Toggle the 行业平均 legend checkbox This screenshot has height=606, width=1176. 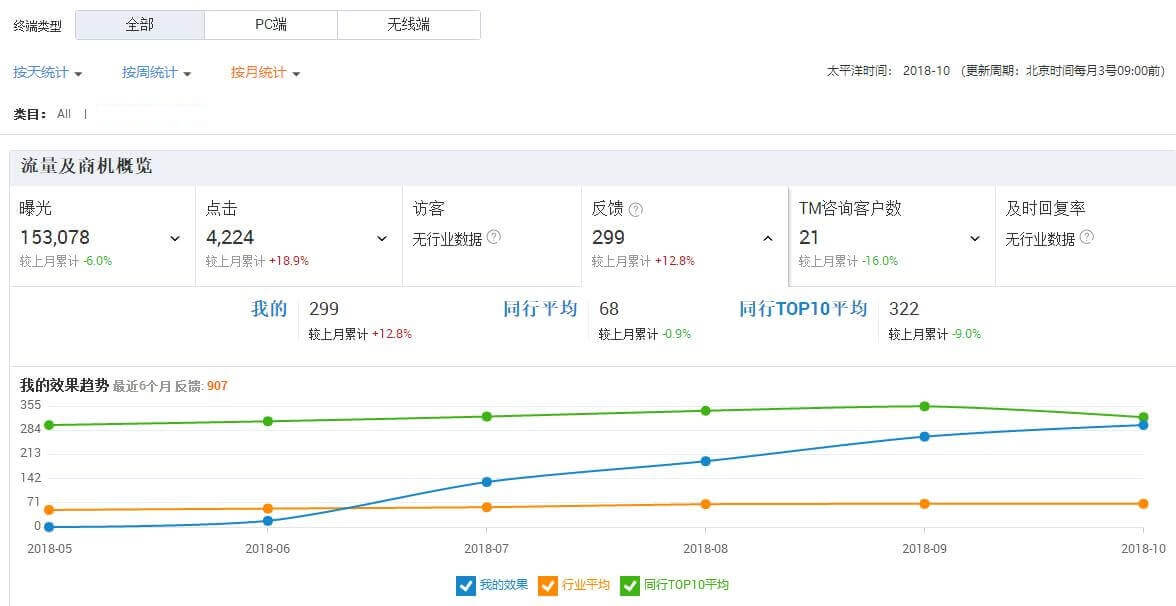[548, 586]
